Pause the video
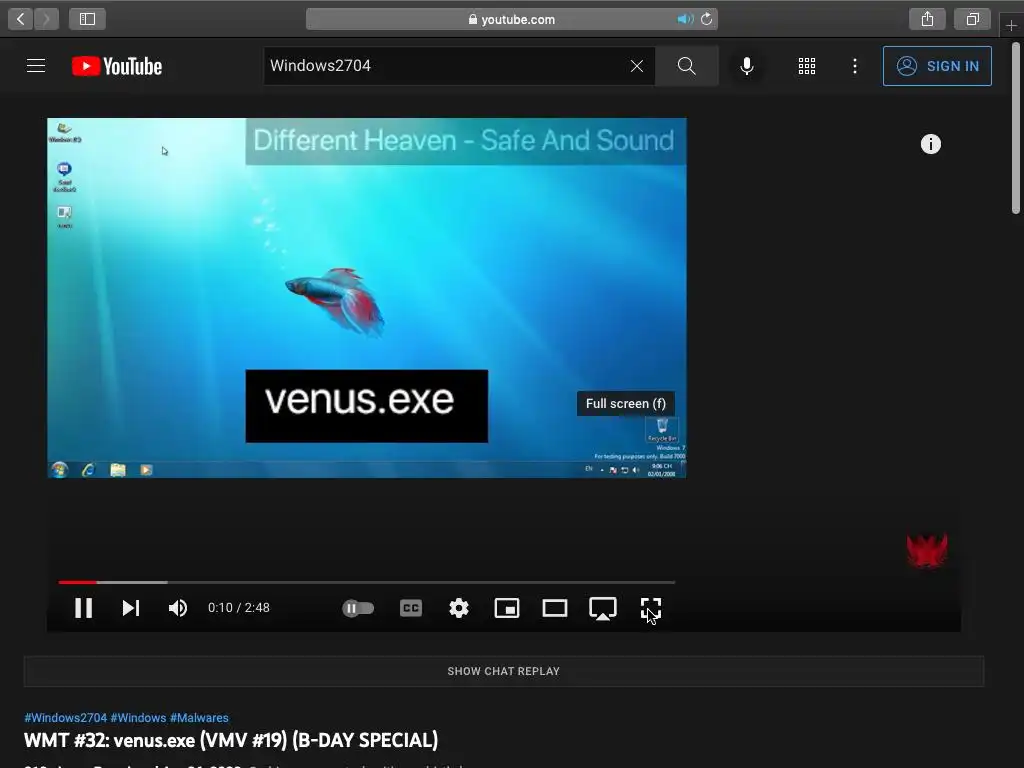 [x=83, y=608]
